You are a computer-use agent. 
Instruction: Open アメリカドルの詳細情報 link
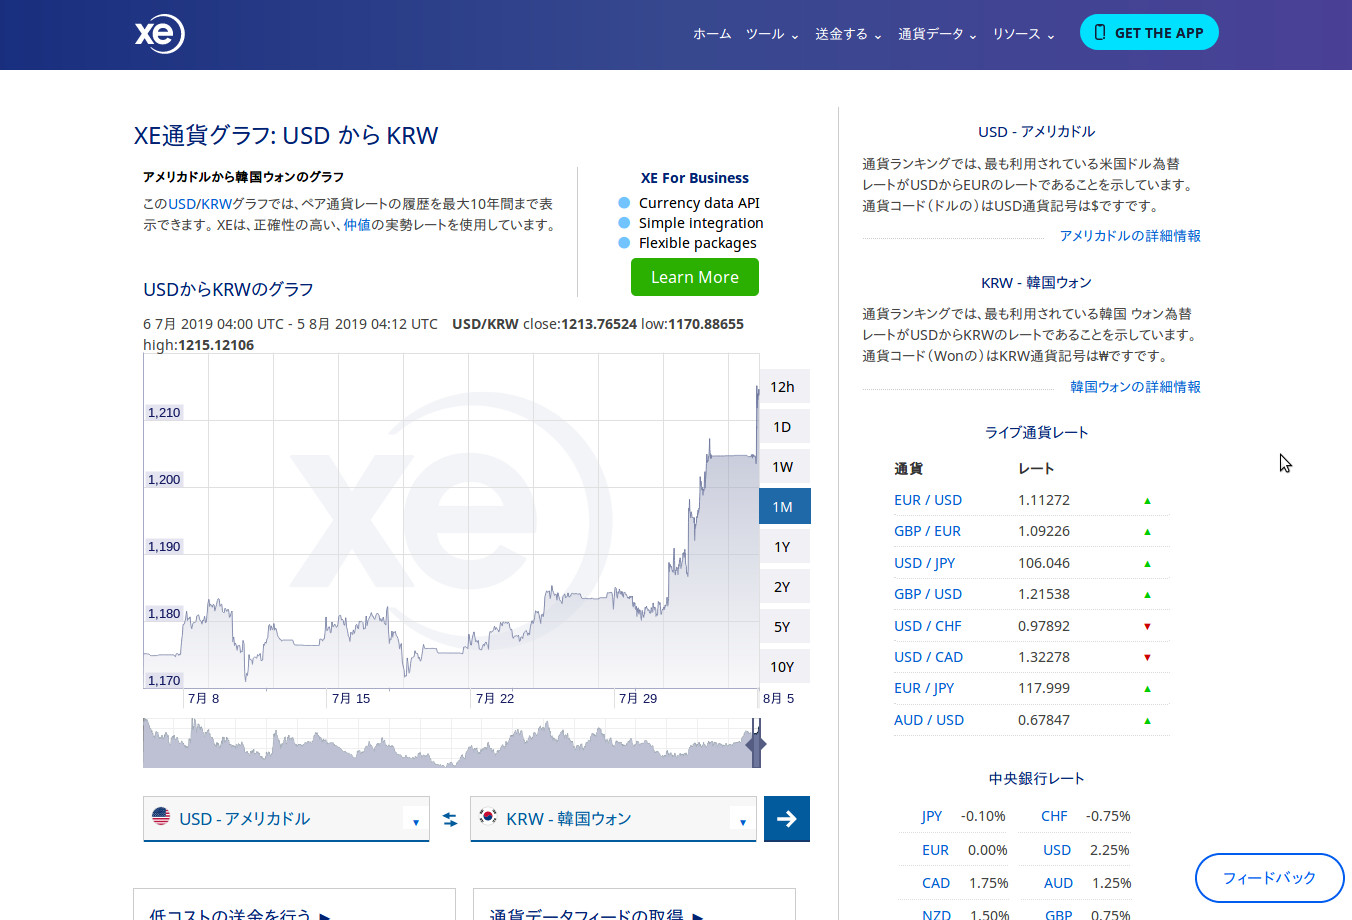pos(1130,236)
